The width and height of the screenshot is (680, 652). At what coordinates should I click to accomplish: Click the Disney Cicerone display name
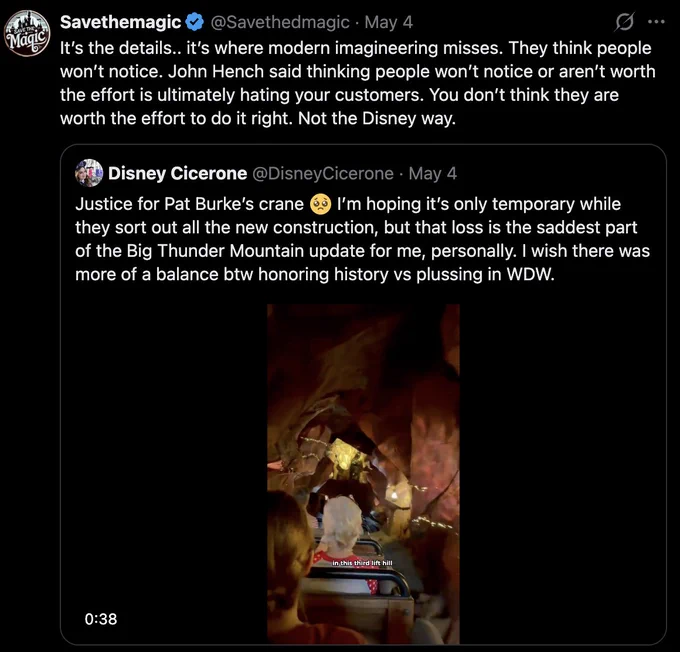pyautogui.click(x=177, y=174)
